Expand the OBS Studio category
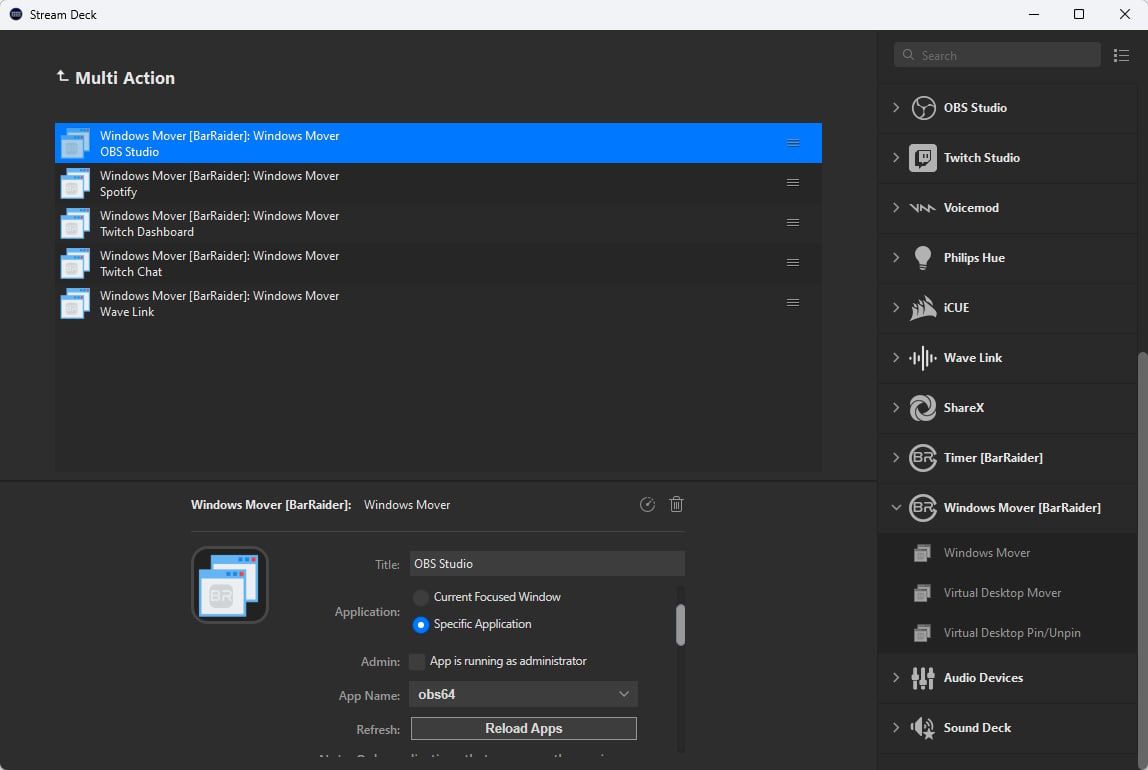 click(896, 108)
